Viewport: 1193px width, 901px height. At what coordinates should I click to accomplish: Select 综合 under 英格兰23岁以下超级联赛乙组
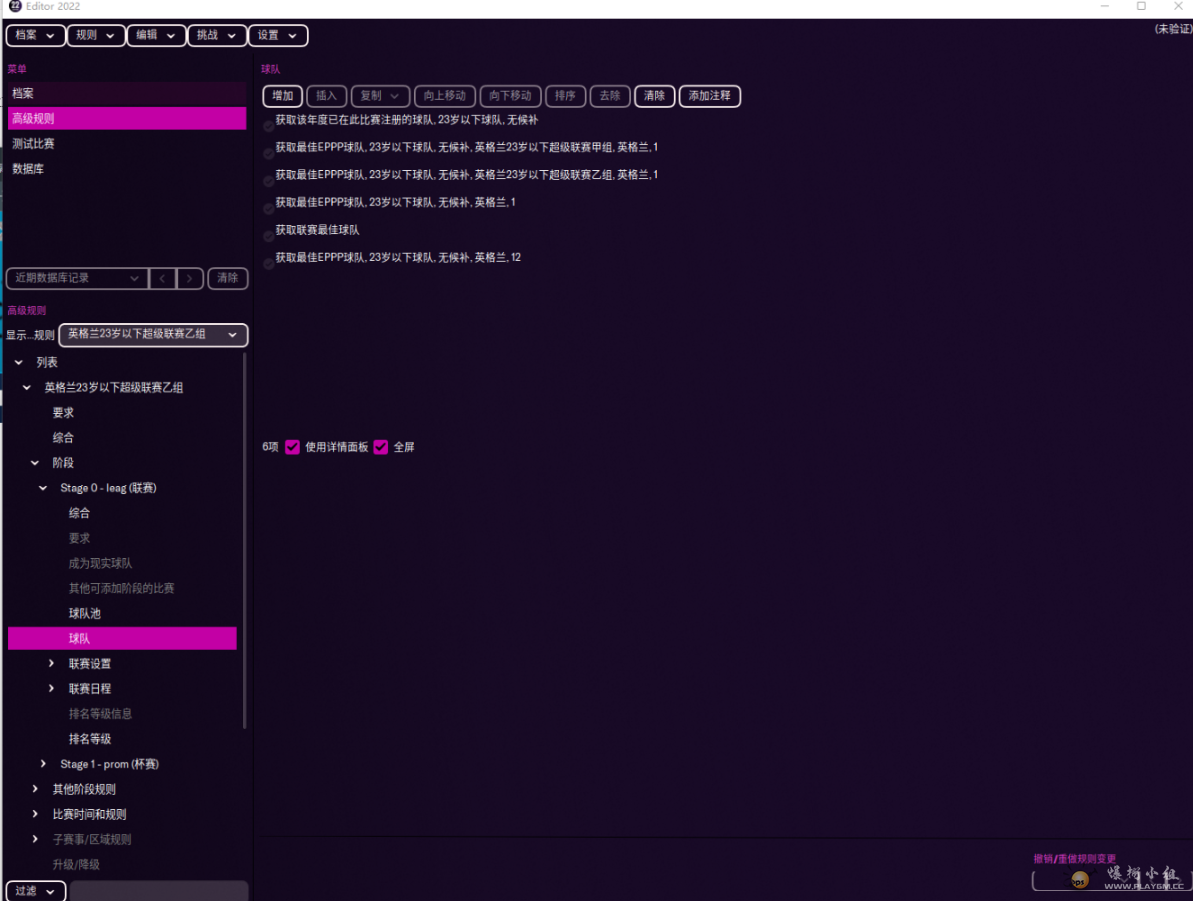[x=63, y=438]
